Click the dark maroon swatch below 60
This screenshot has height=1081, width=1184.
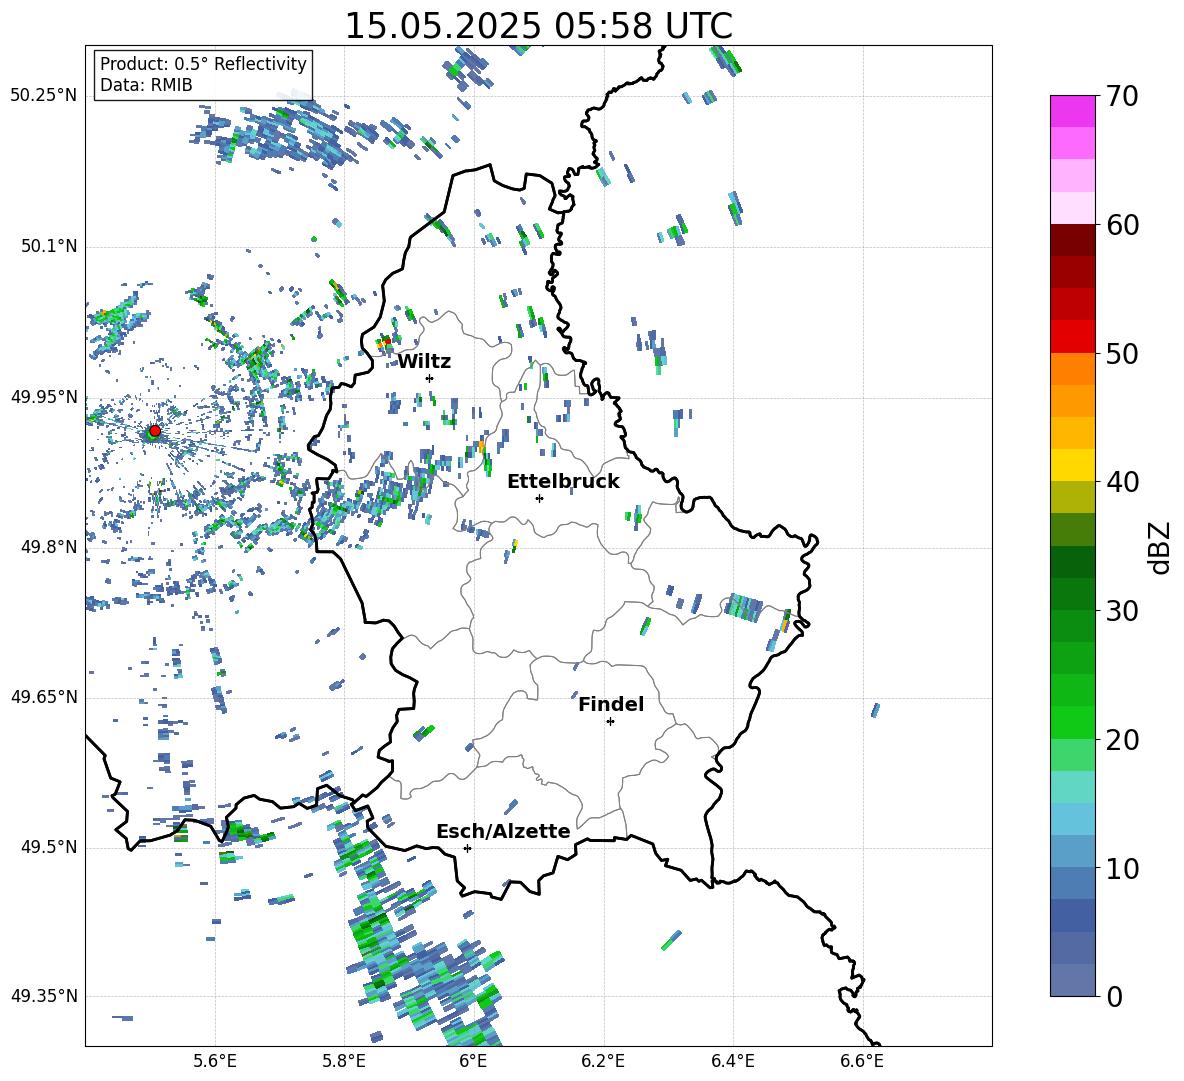(1073, 240)
